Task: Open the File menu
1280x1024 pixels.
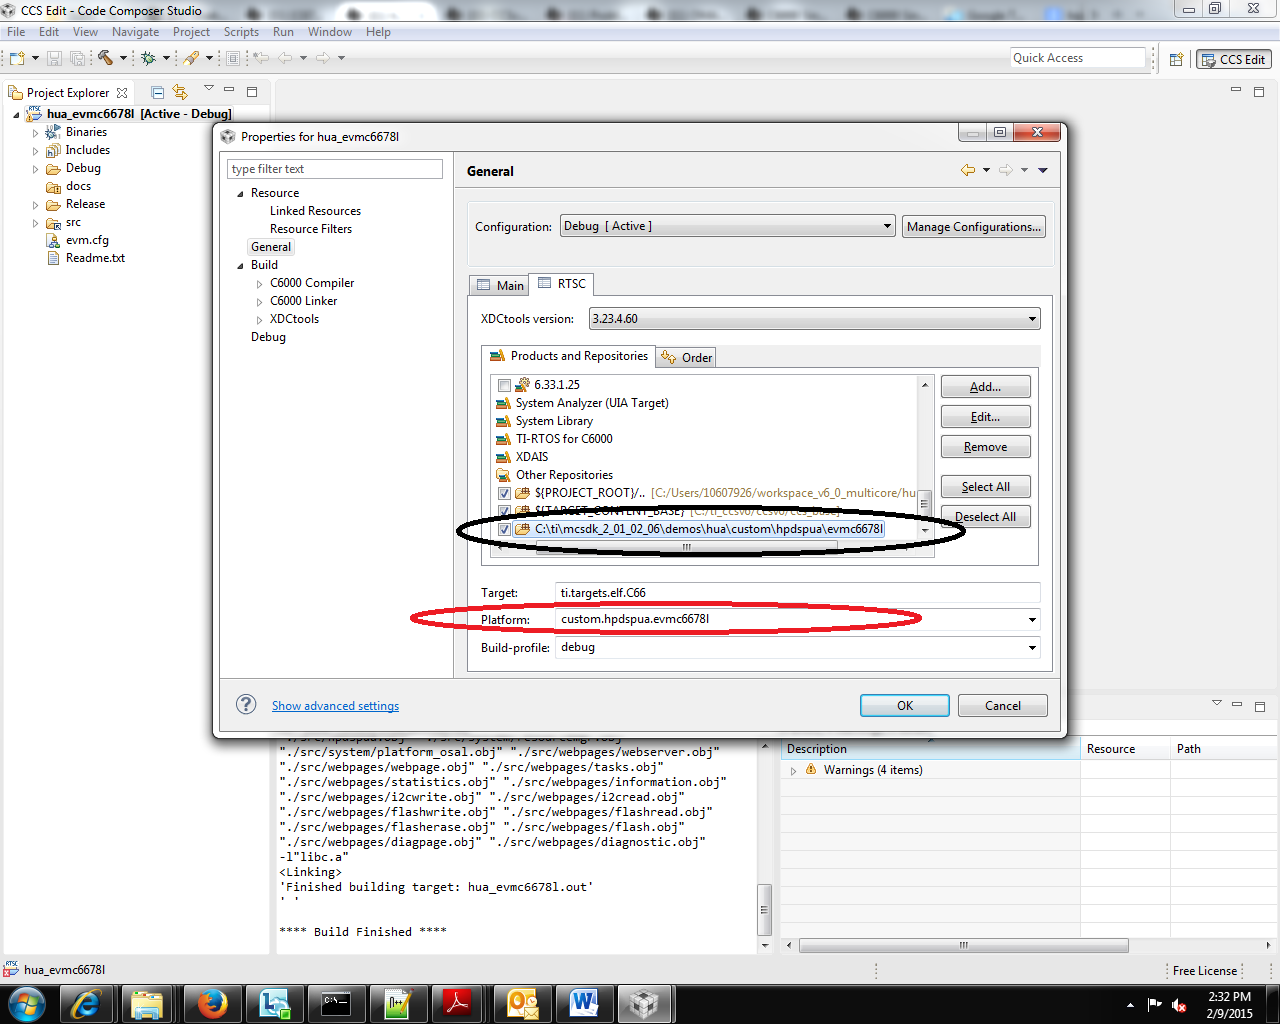Action: (16, 32)
